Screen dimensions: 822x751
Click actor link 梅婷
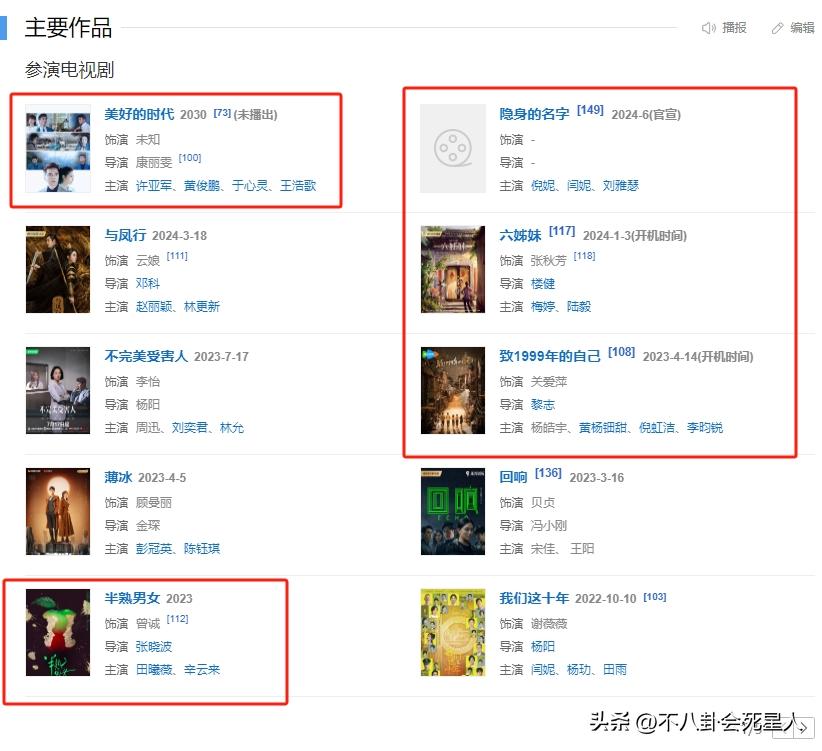pyautogui.click(x=543, y=307)
